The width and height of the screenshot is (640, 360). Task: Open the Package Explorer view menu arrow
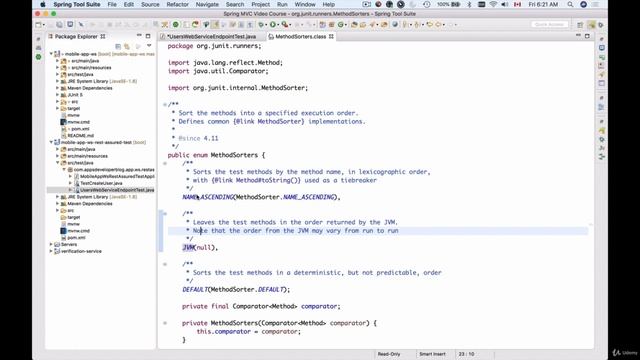tap(149, 46)
